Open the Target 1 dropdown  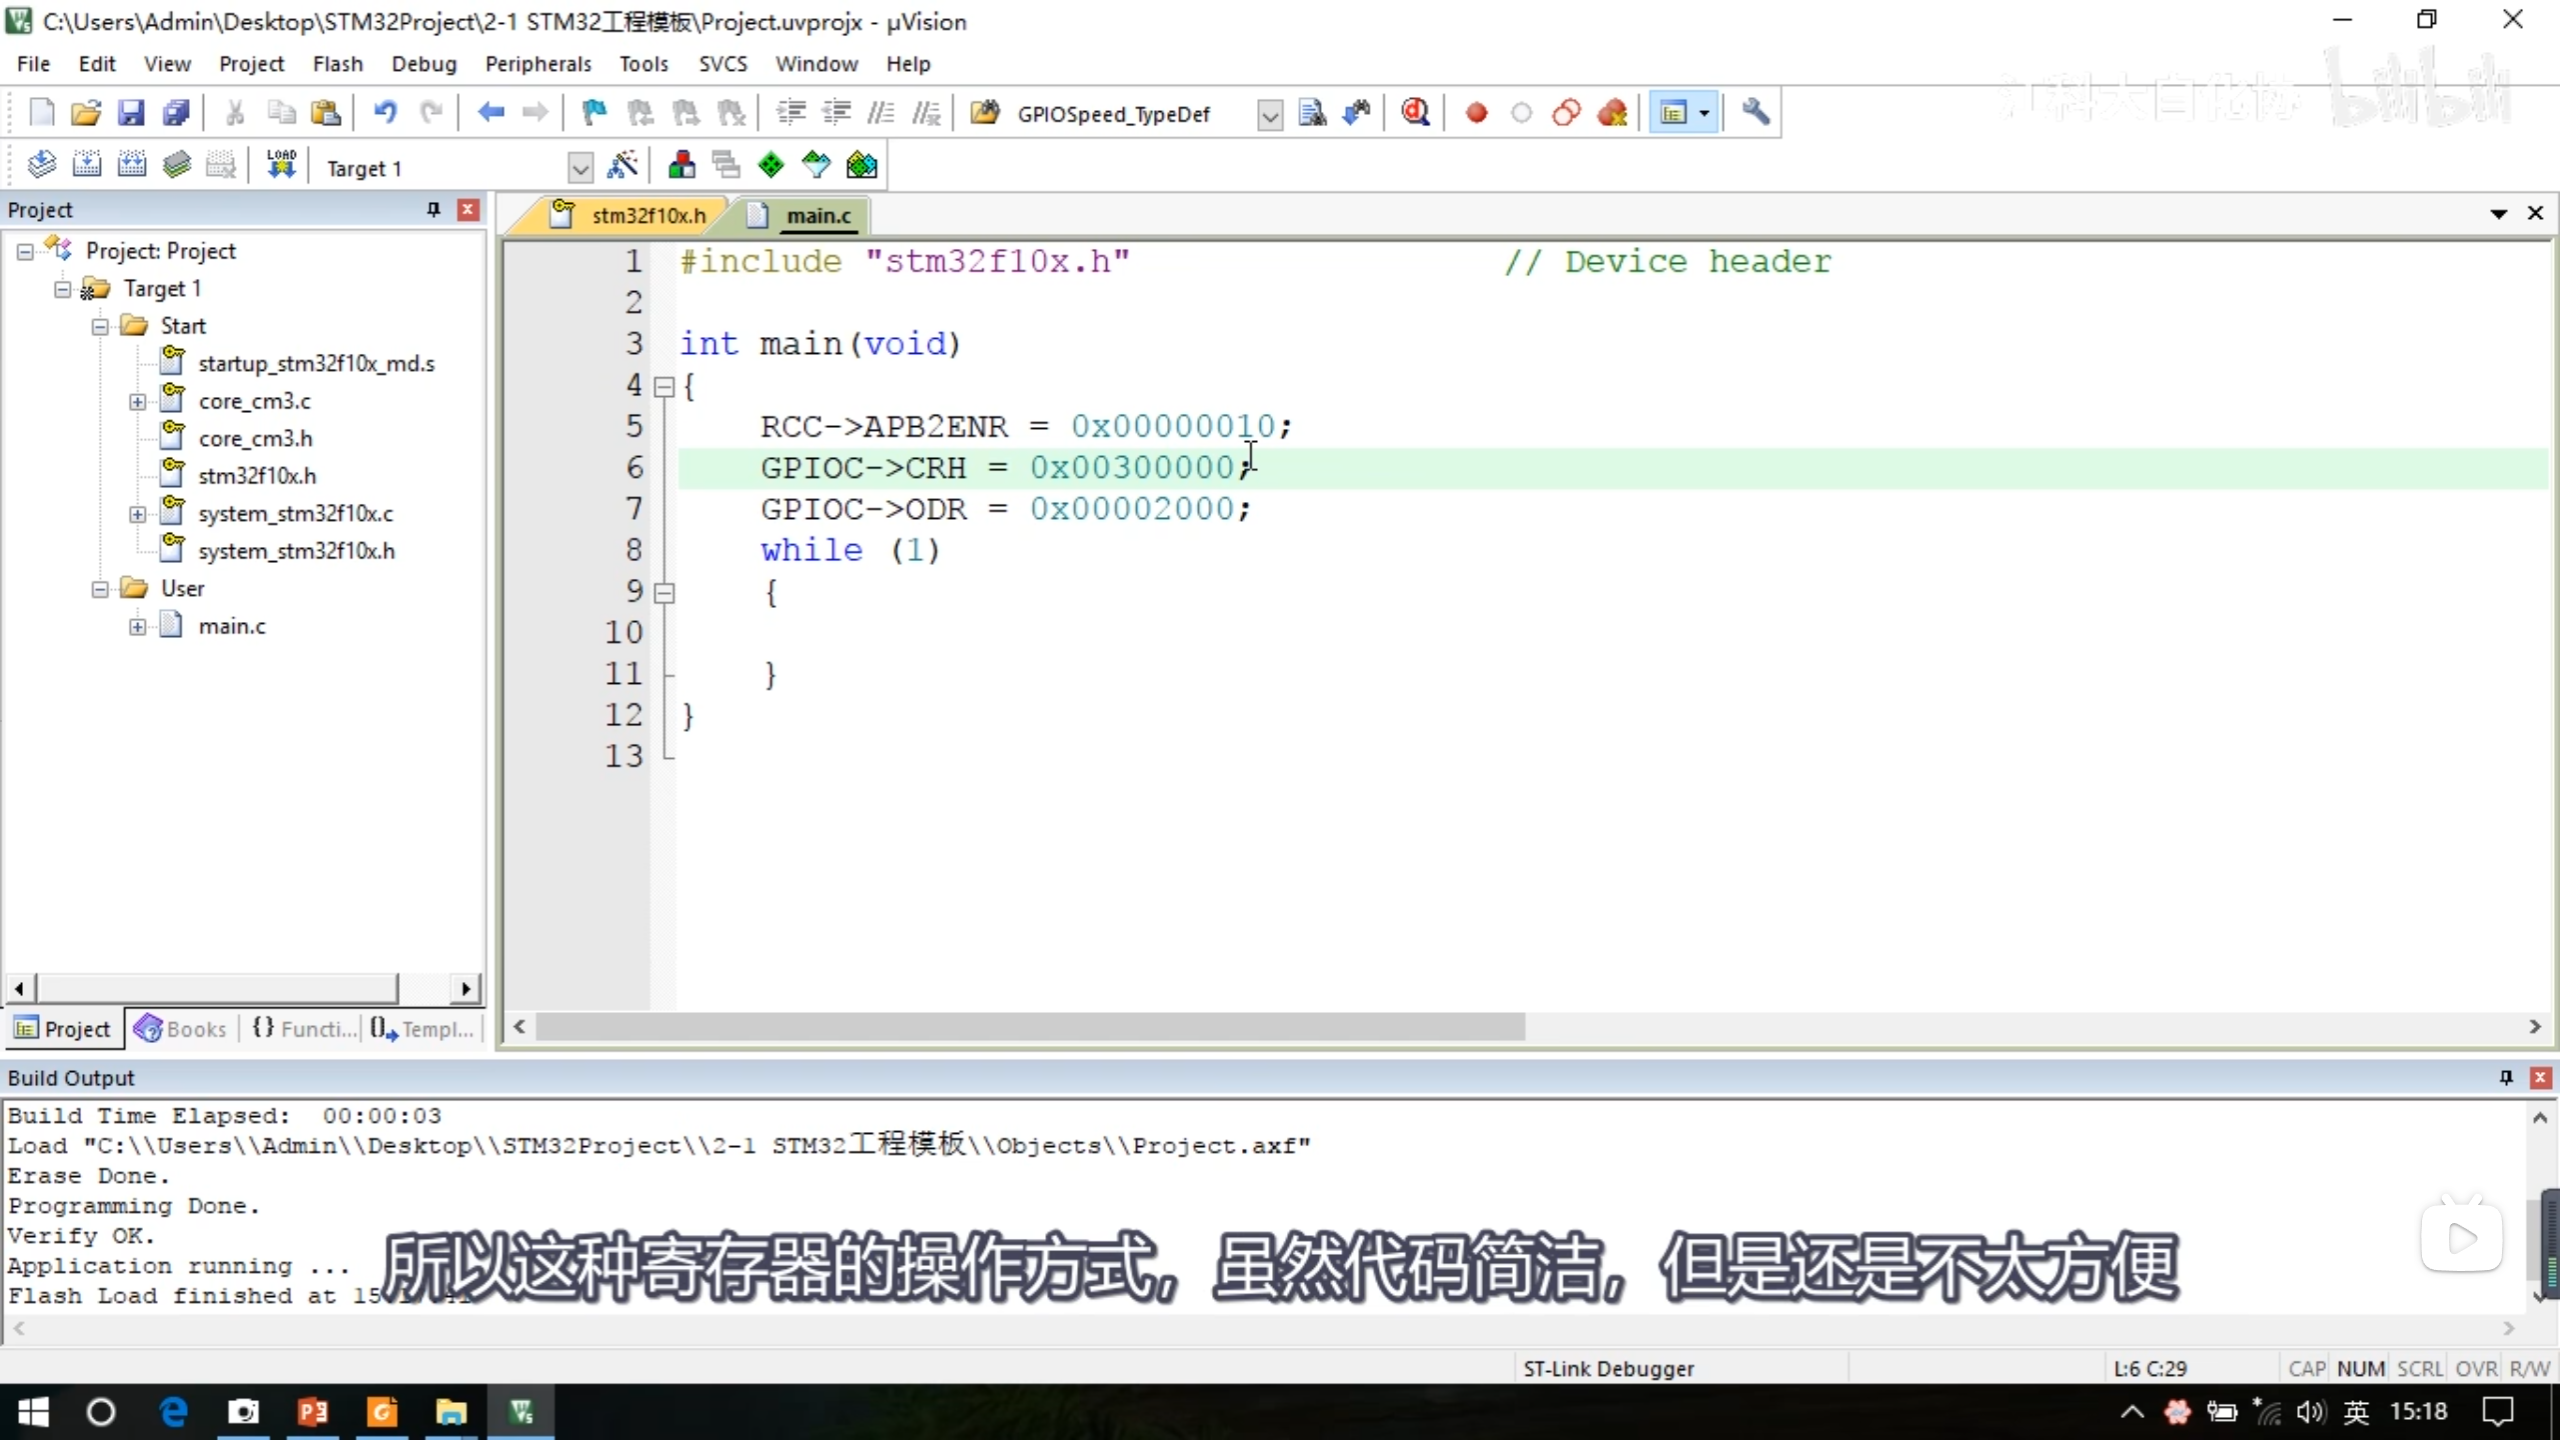pyautogui.click(x=580, y=168)
